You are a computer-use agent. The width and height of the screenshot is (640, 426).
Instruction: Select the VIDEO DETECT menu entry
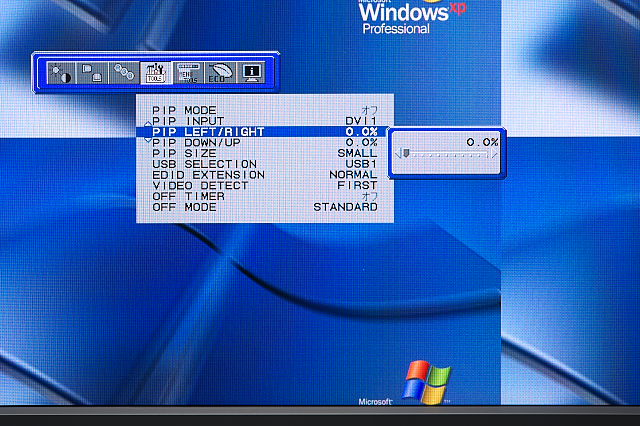202,185
